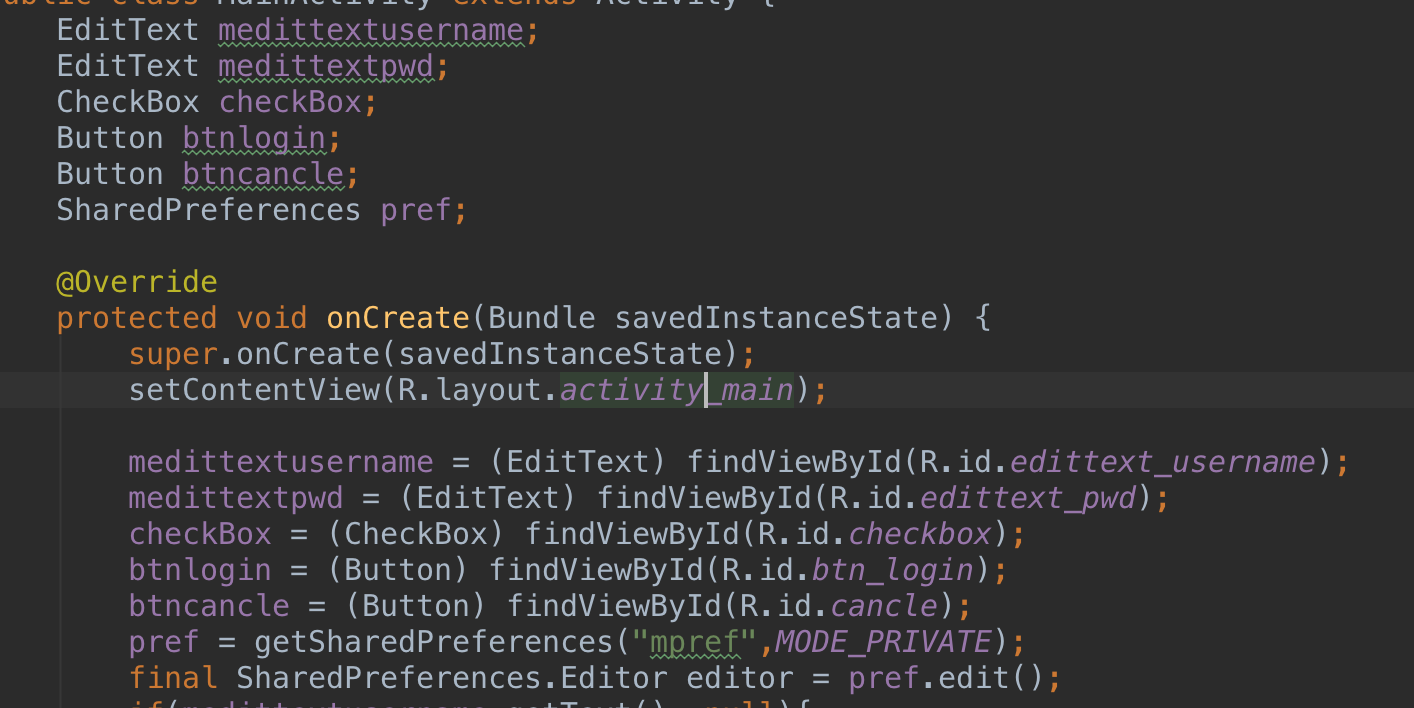Click edittext_pwd resource id

coord(1029,498)
